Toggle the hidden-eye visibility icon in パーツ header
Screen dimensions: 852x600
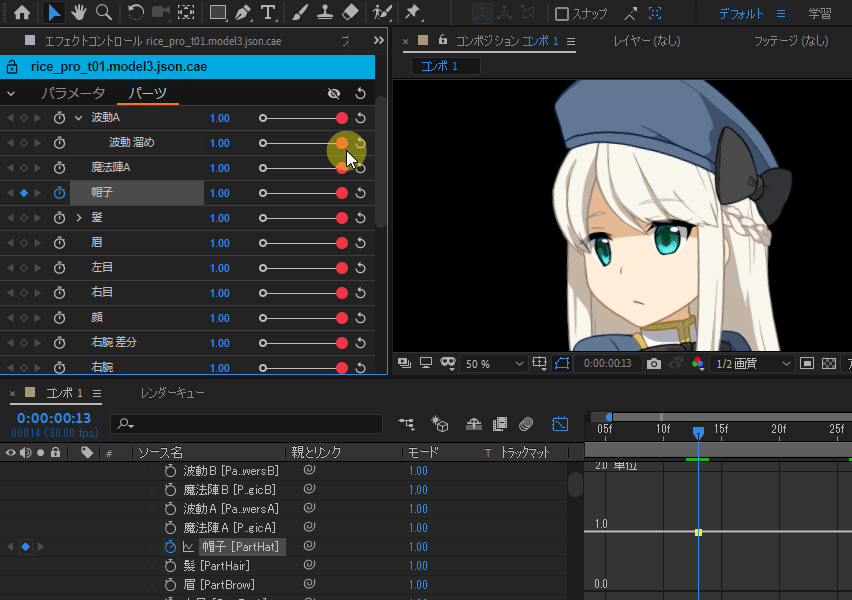pos(335,94)
